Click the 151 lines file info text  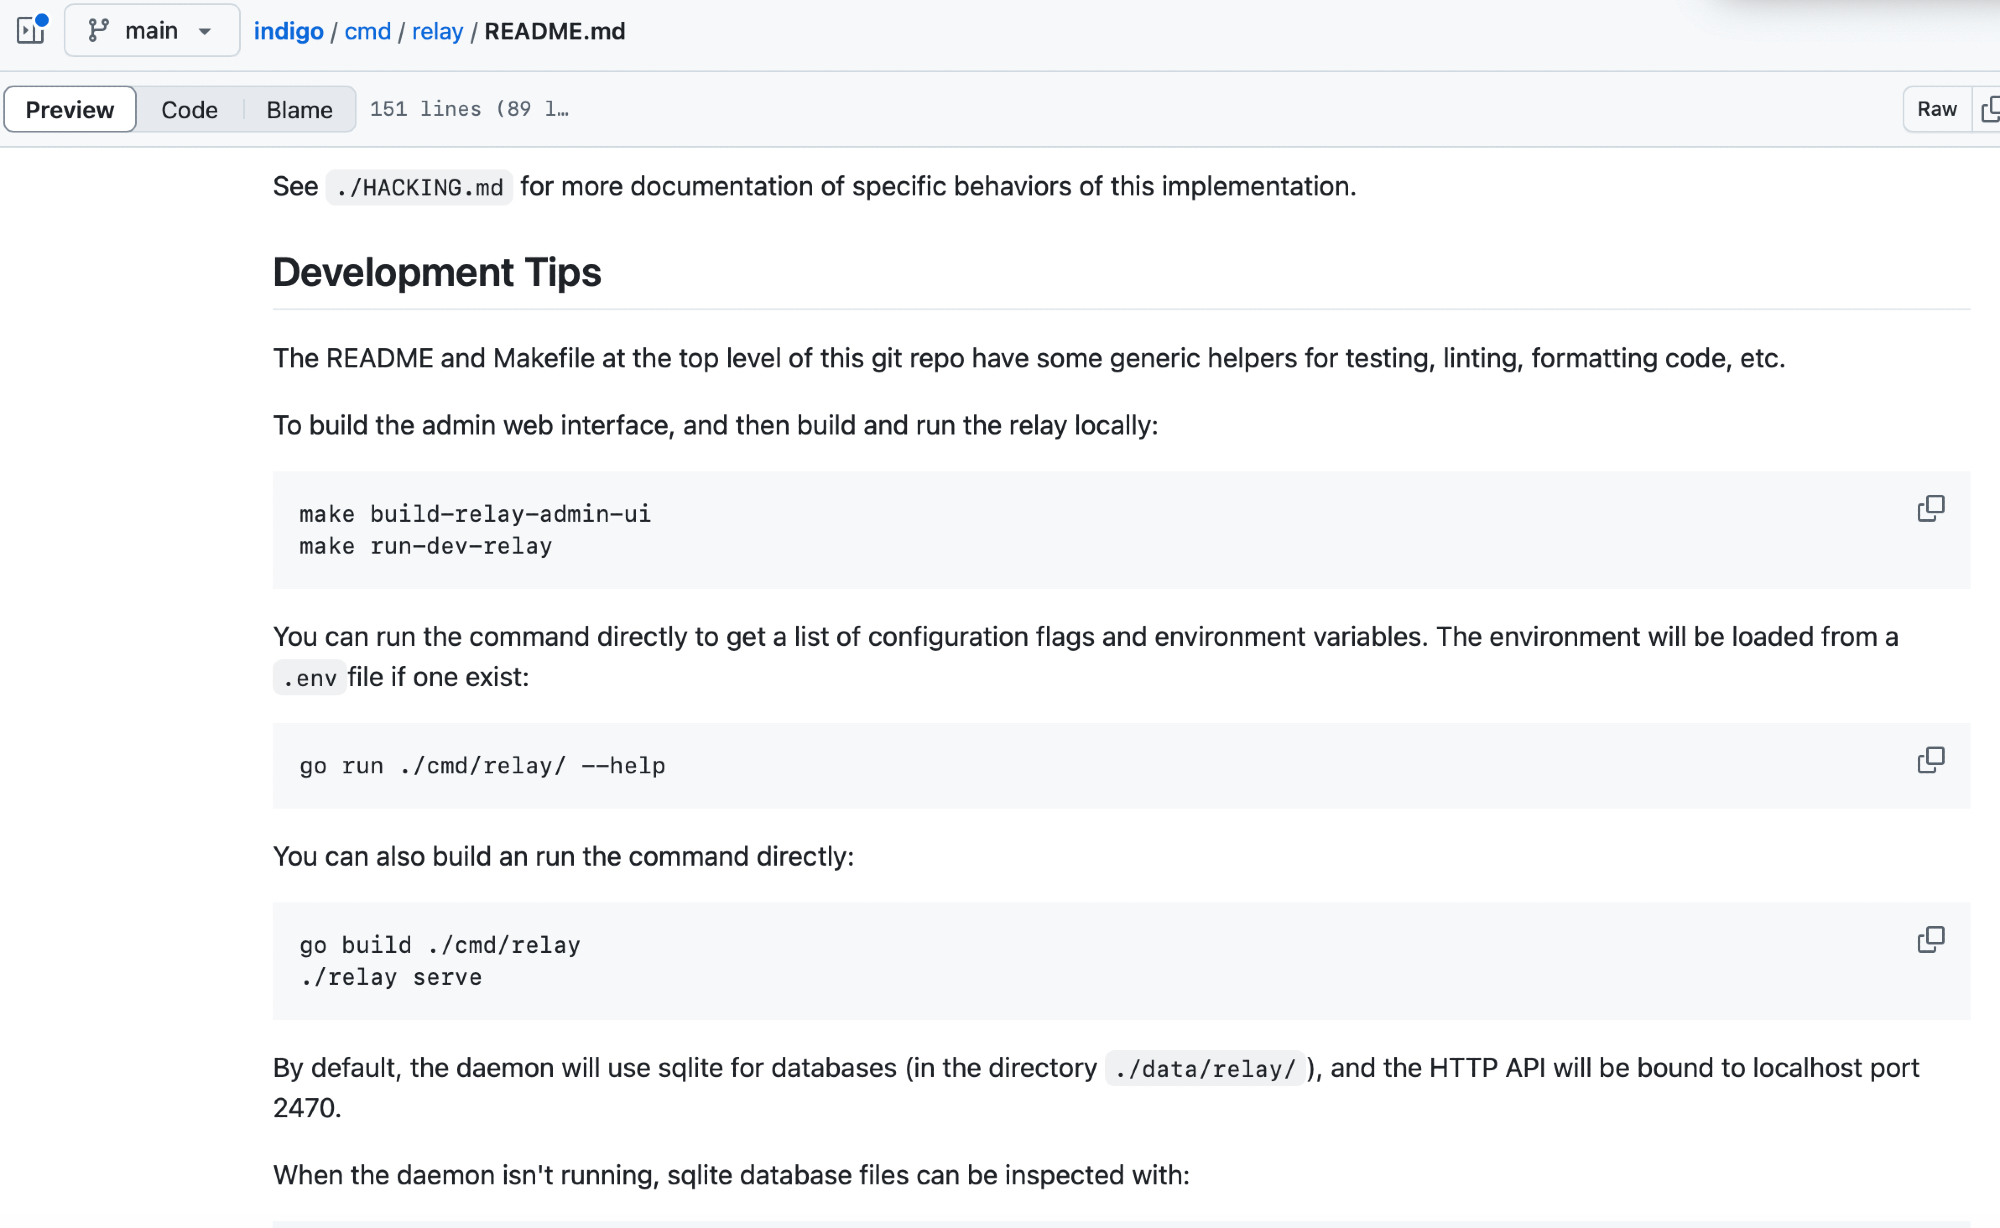point(468,109)
